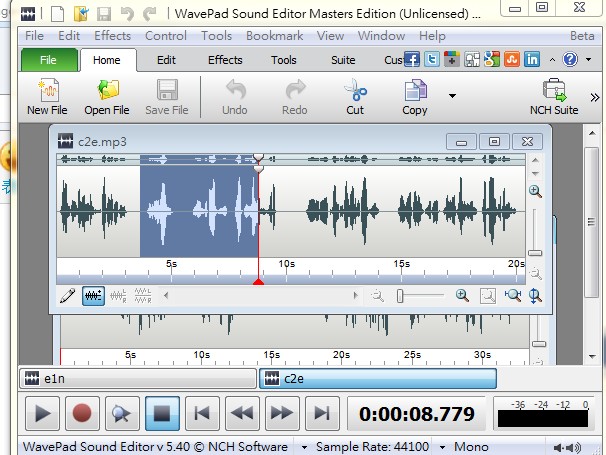Switch to the e1n file tab
This screenshot has width=606, height=455.
(x=138, y=378)
